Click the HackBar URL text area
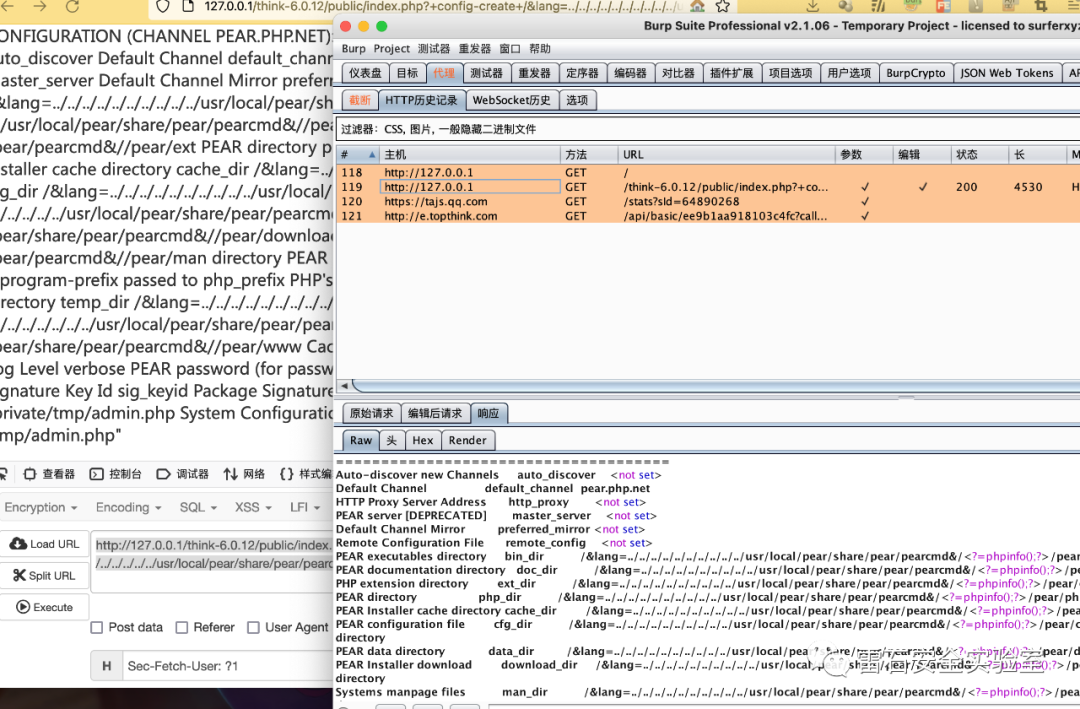Image resolution: width=1080 pixels, height=709 pixels. tap(212, 563)
